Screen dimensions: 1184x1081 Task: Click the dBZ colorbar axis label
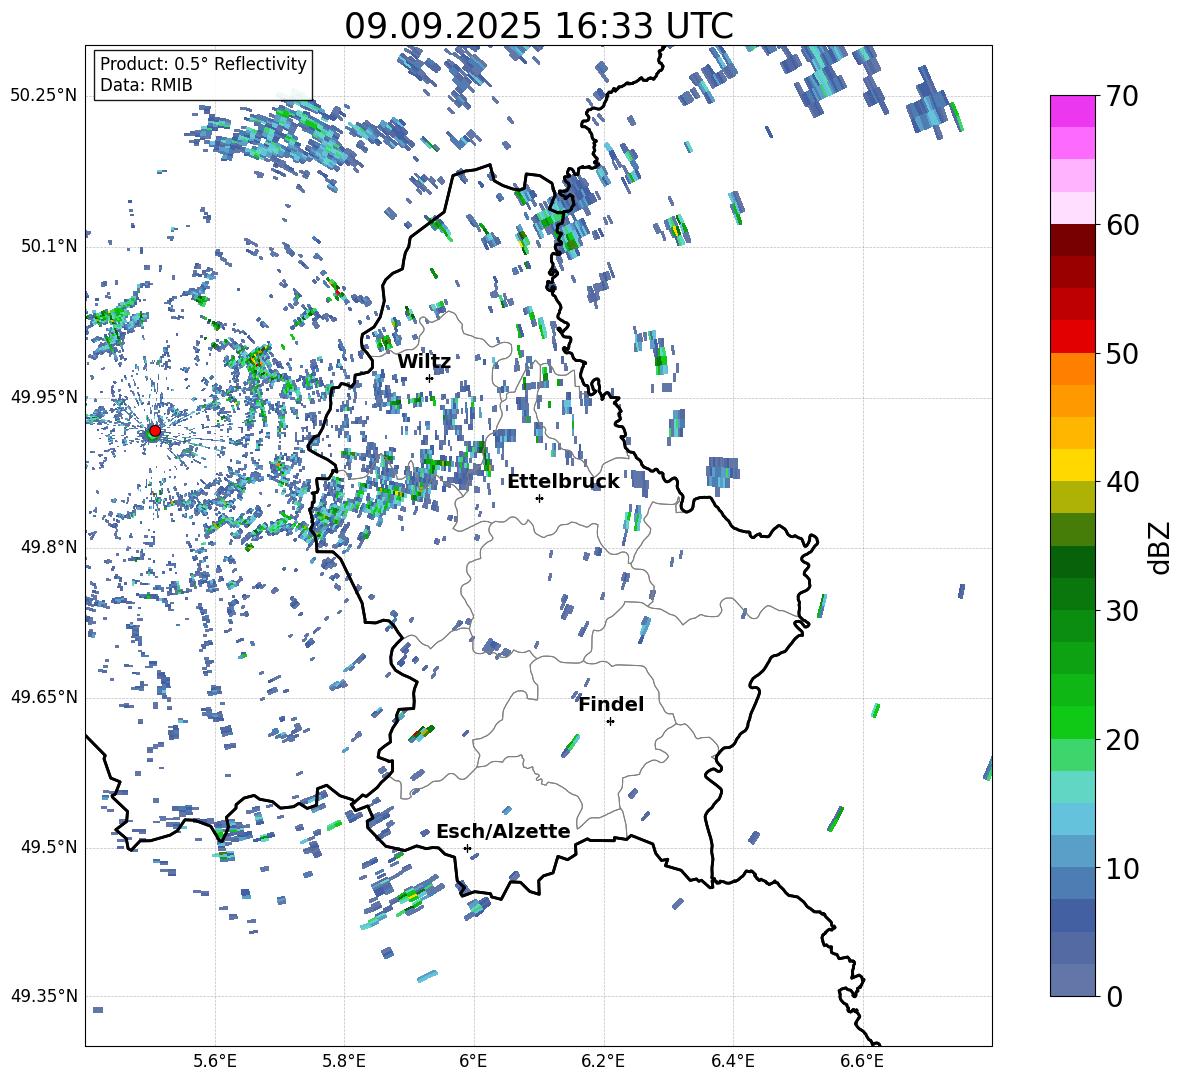coord(1161,547)
